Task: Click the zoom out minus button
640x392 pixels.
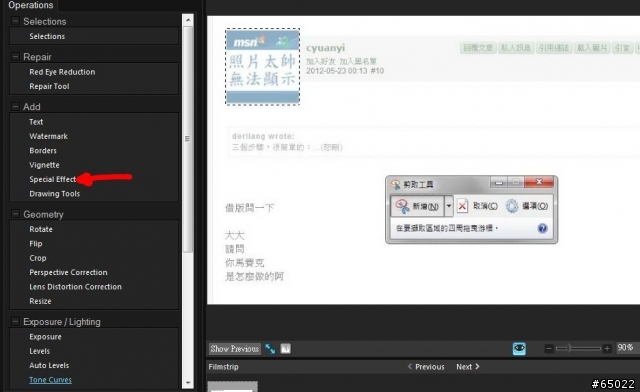Action: [x=549, y=348]
